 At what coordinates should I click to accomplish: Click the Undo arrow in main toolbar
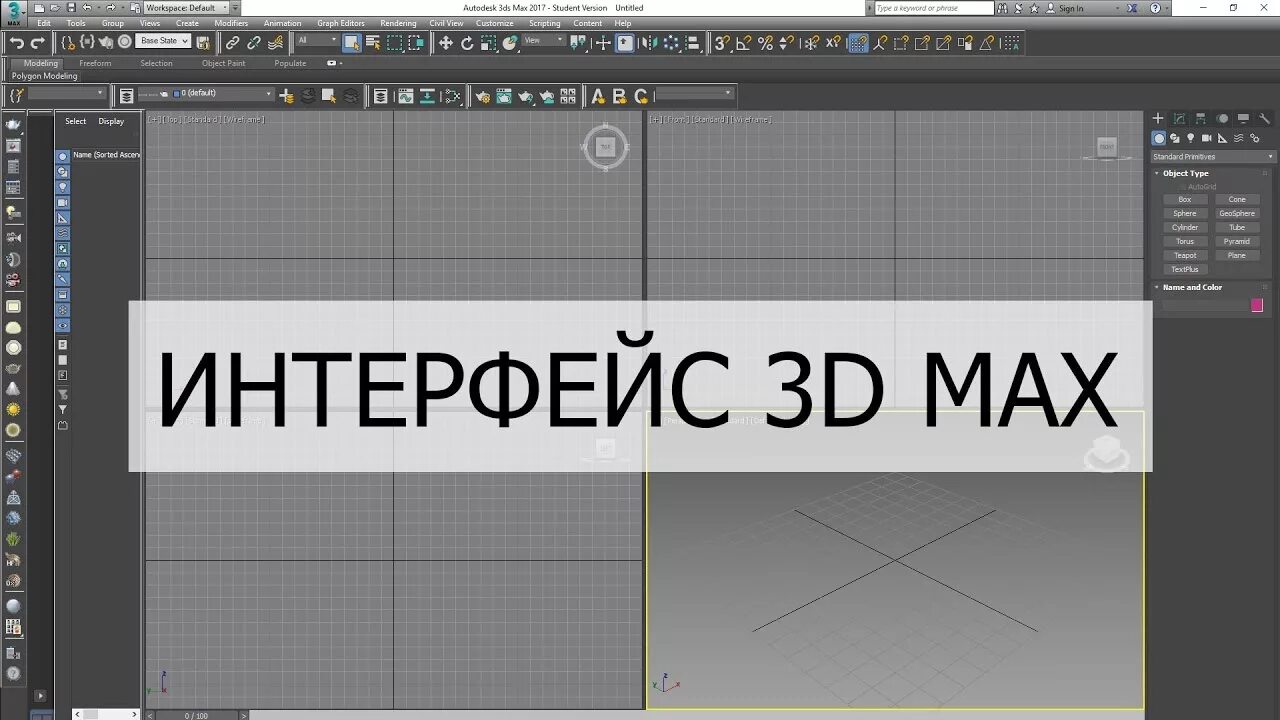(17, 43)
